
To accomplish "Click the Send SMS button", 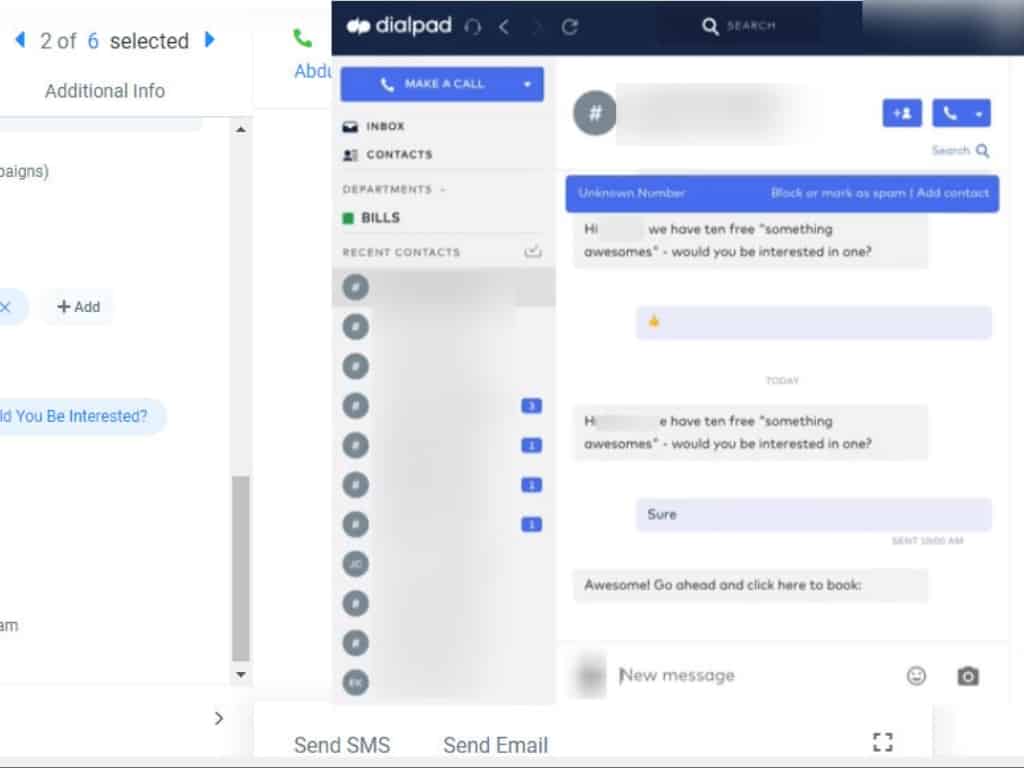I will coord(342,745).
